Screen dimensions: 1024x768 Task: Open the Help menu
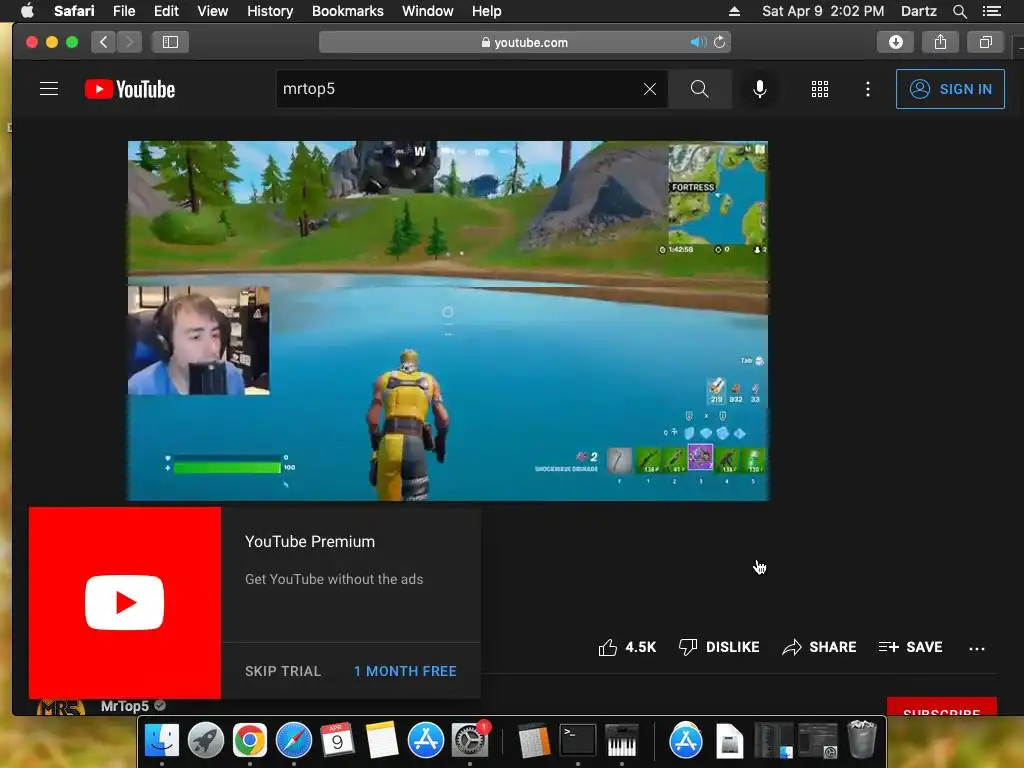(x=487, y=11)
